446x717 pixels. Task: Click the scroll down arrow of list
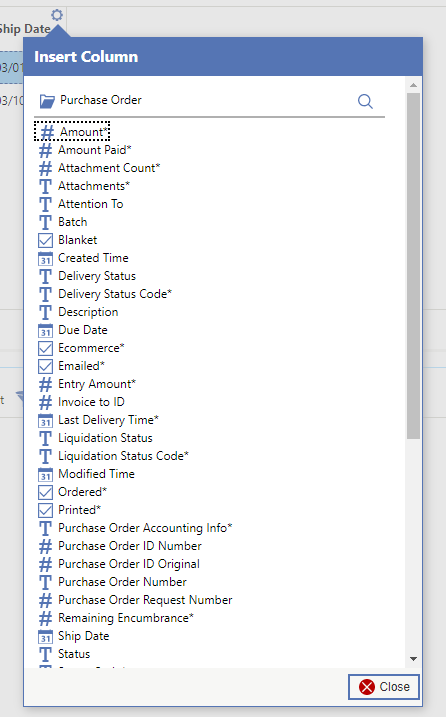(x=414, y=659)
